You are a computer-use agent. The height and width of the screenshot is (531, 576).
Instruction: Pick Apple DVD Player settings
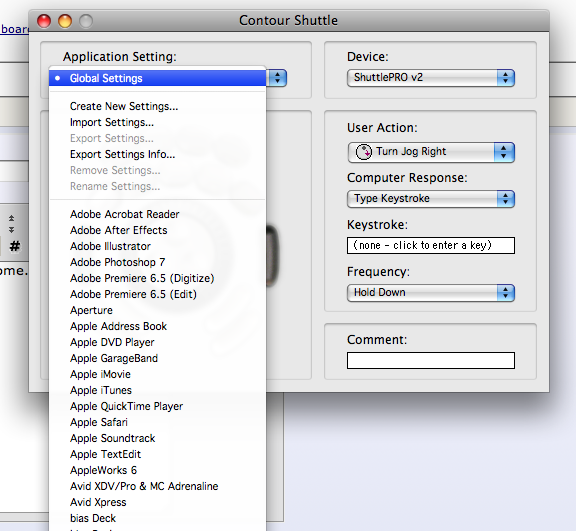click(157, 342)
